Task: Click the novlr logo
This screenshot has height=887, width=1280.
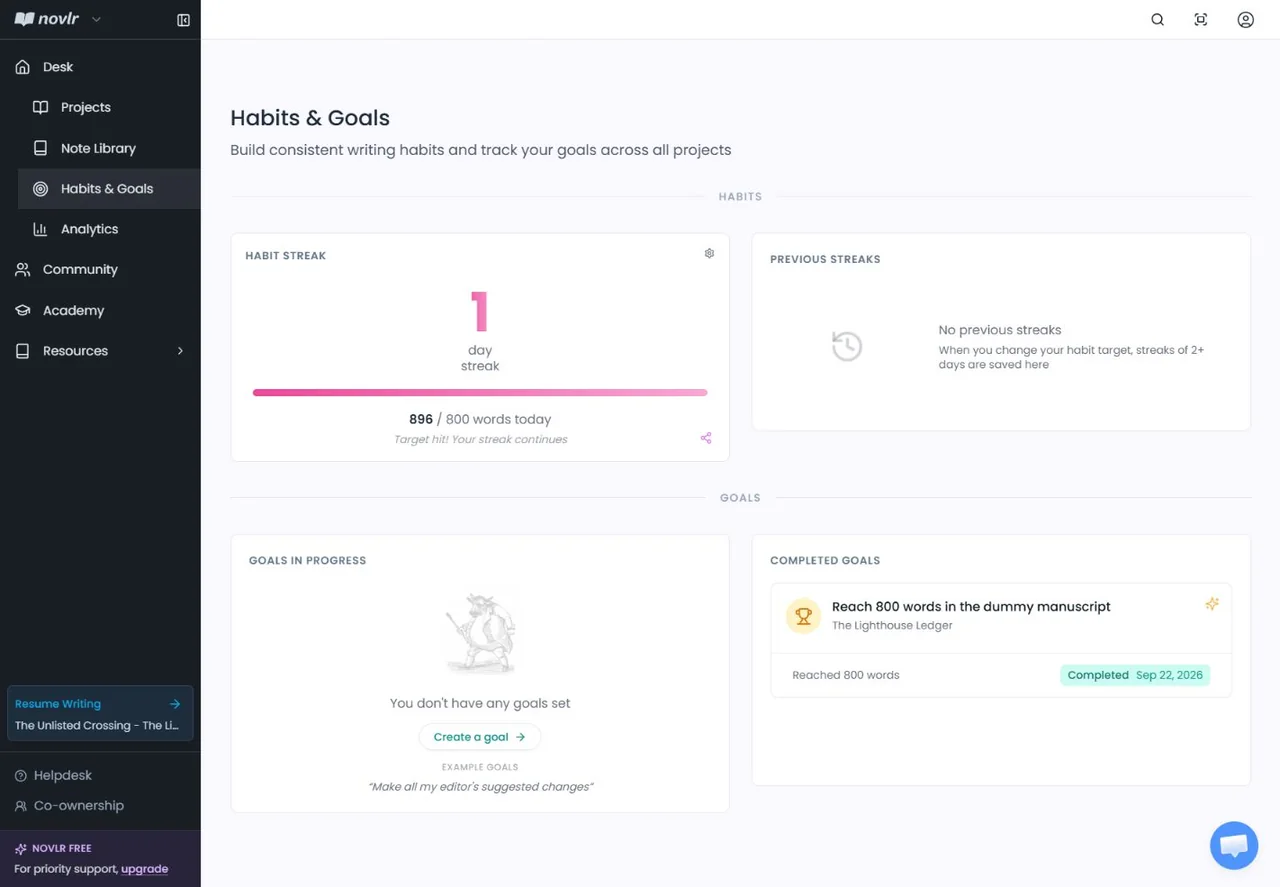Action: tap(46, 19)
